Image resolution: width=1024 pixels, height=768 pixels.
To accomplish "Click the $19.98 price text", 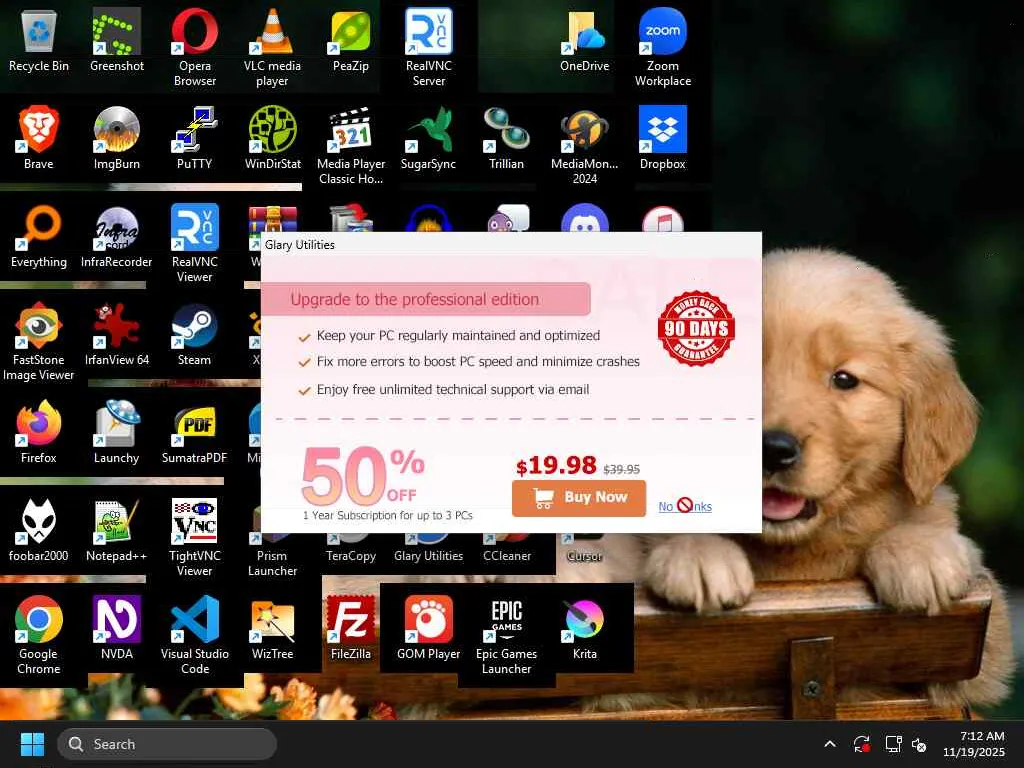I will (x=556, y=466).
